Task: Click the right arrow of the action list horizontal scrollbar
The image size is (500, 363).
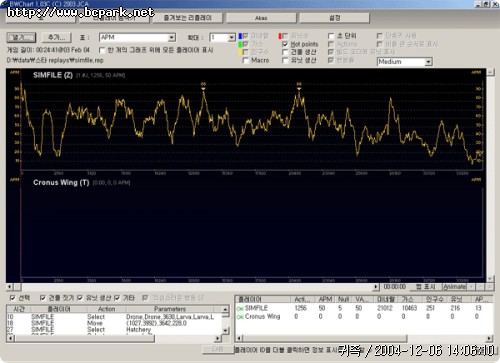Action: point(218,338)
